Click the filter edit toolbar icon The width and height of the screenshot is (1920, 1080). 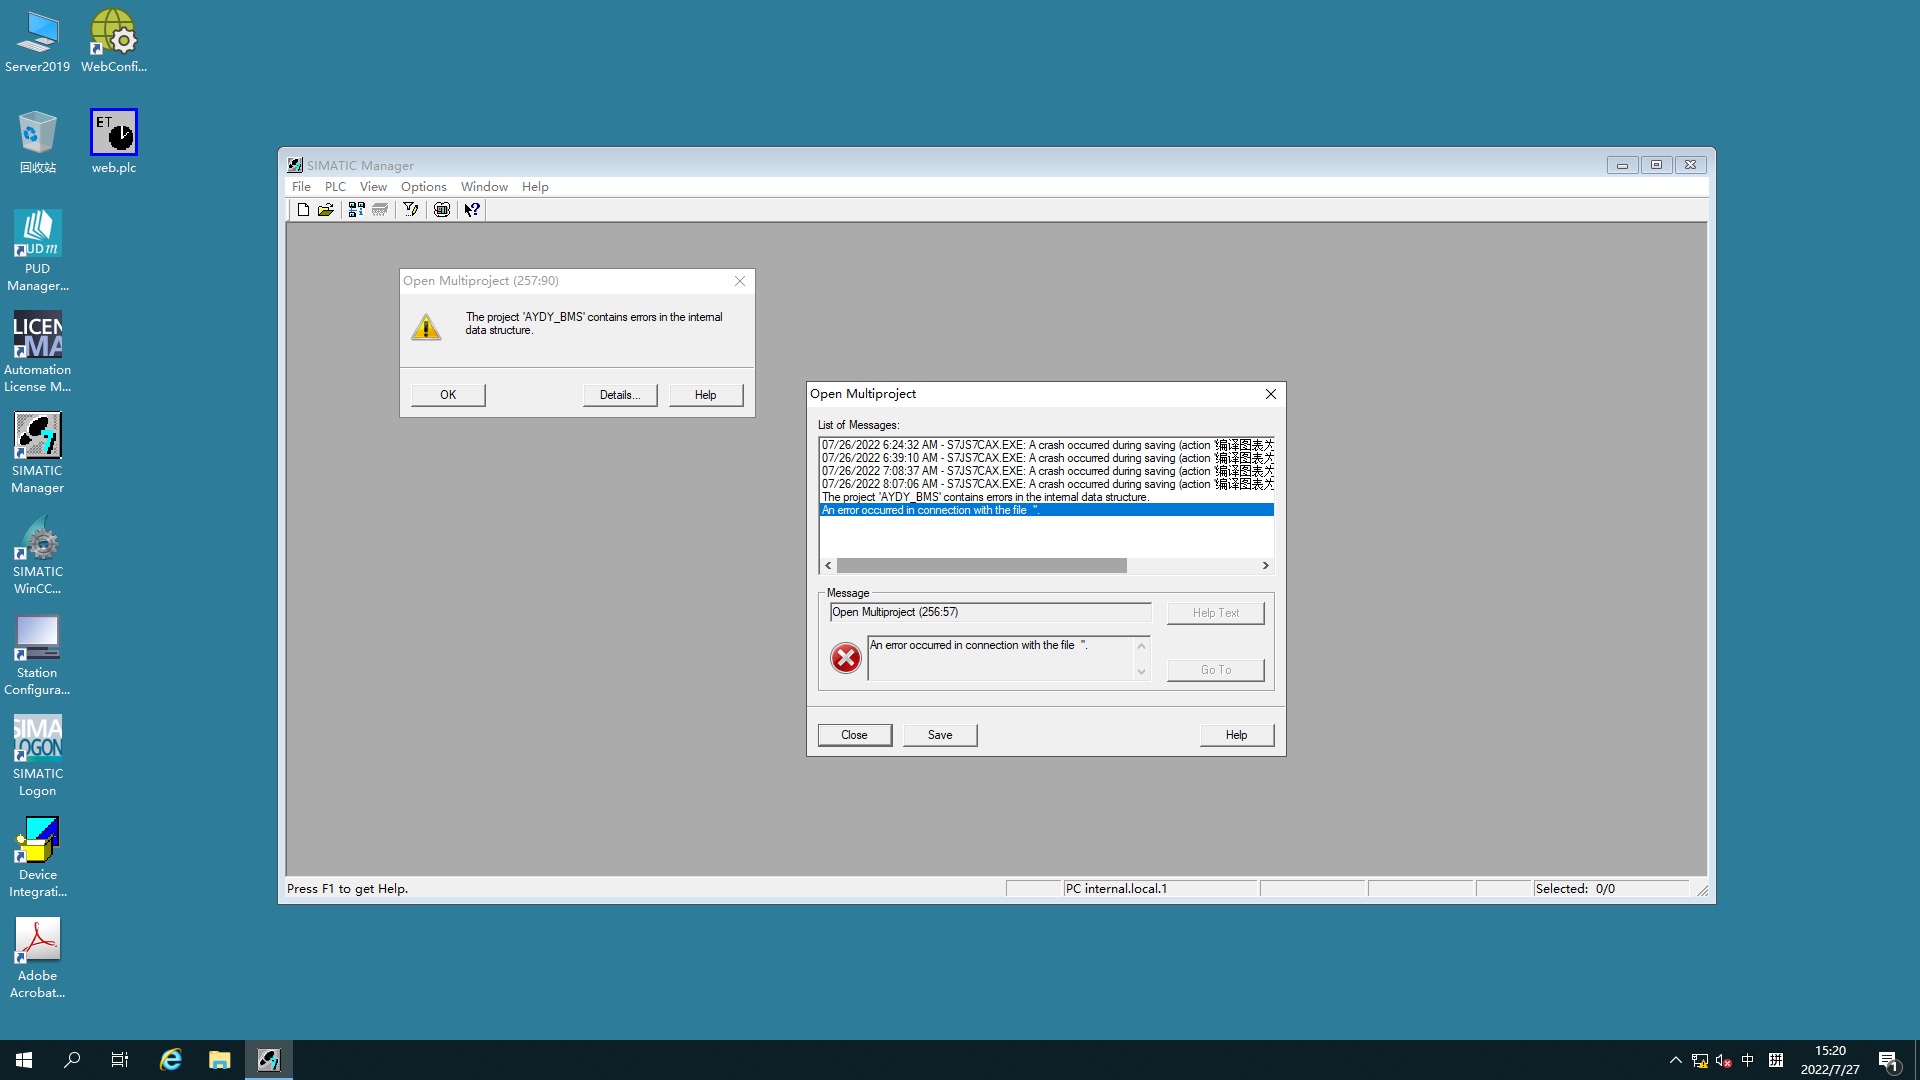click(411, 210)
